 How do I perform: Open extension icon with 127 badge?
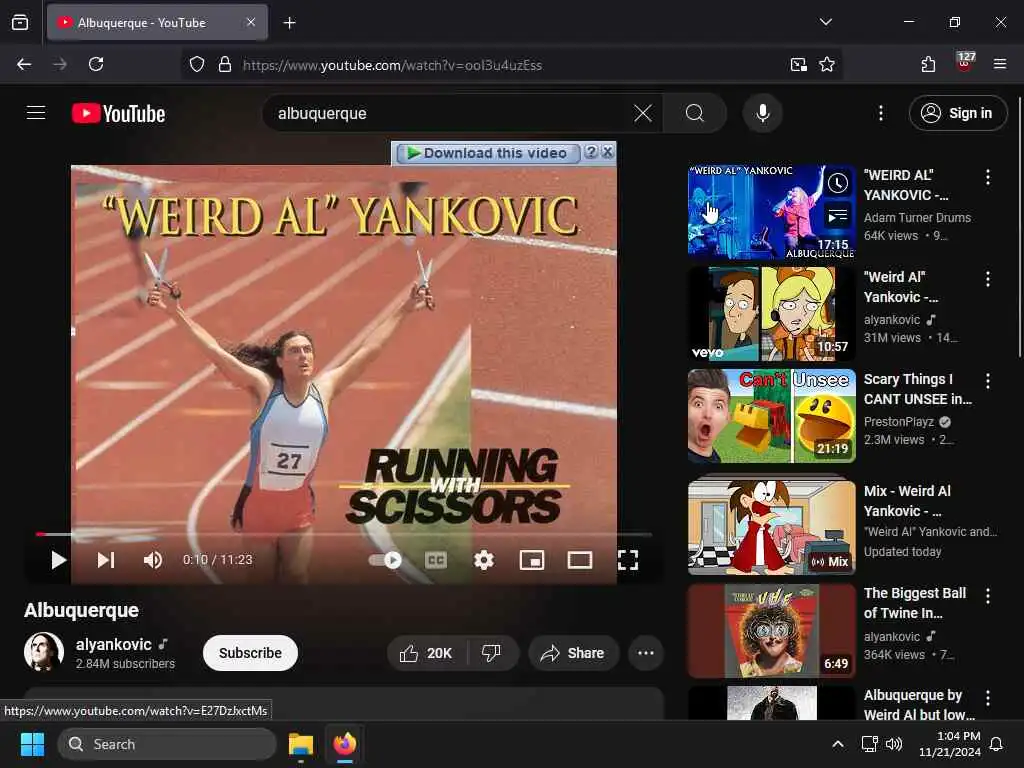click(964, 63)
